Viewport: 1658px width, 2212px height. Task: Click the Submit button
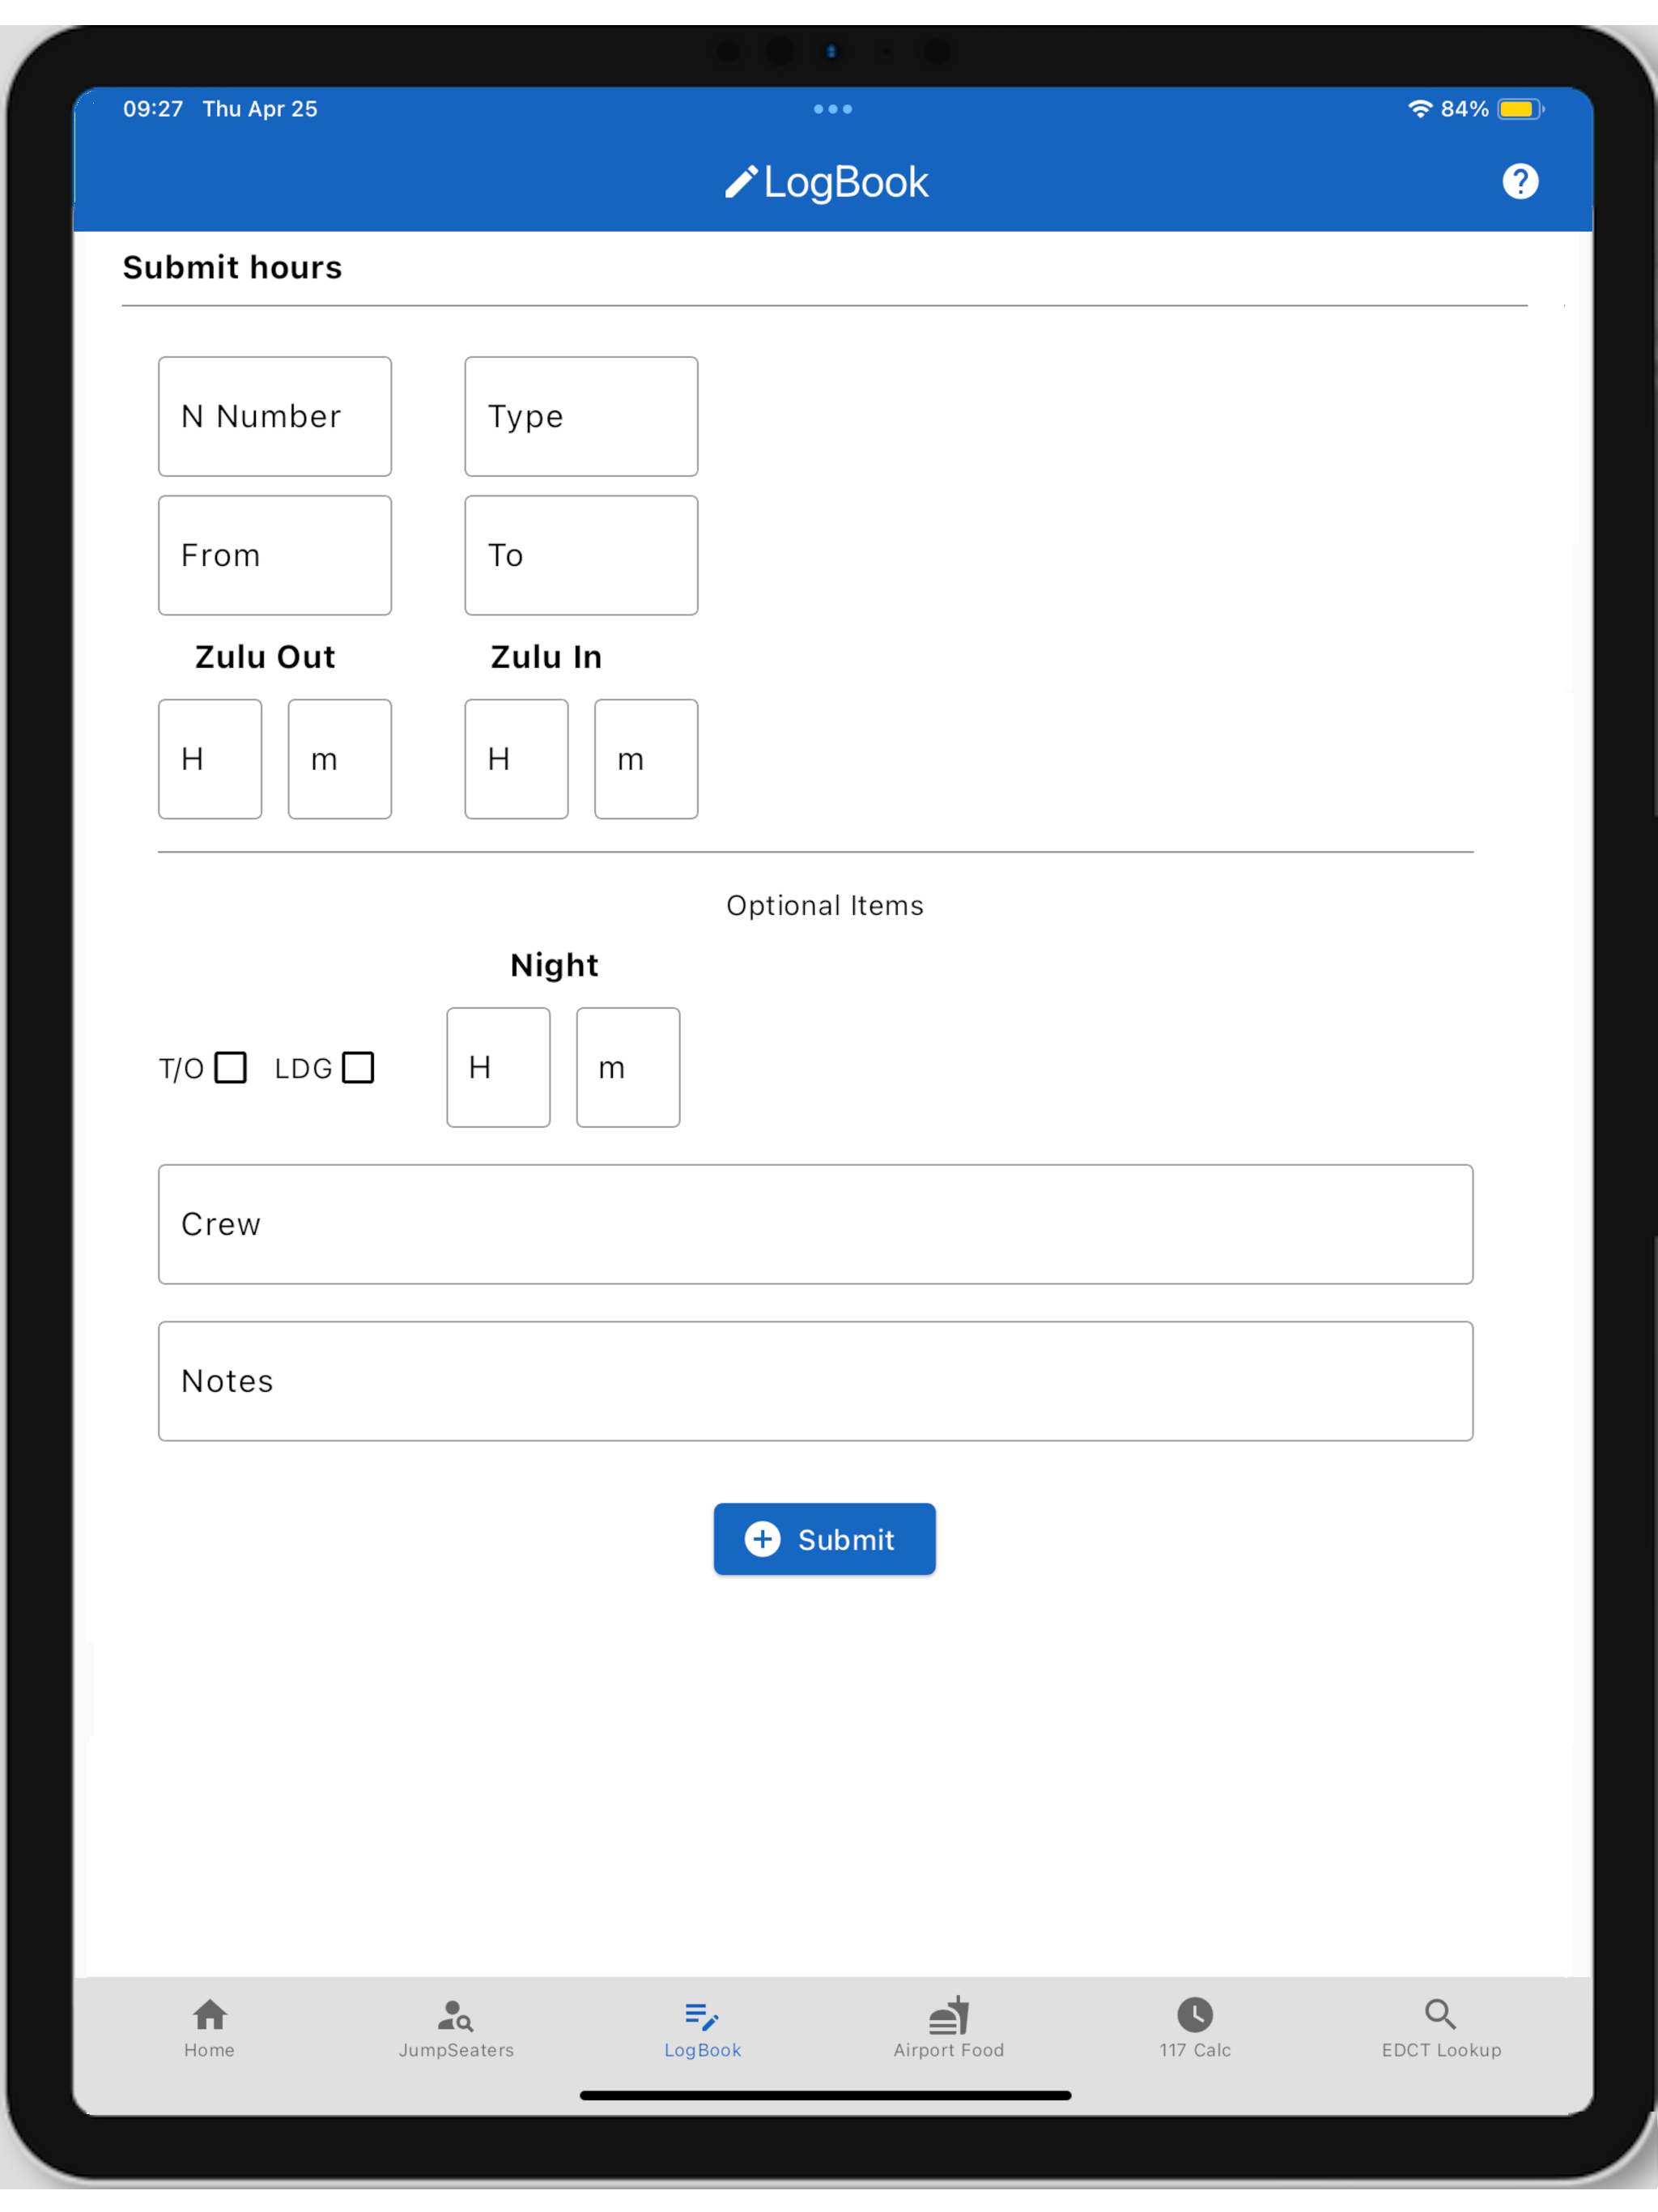(824, 1539)
